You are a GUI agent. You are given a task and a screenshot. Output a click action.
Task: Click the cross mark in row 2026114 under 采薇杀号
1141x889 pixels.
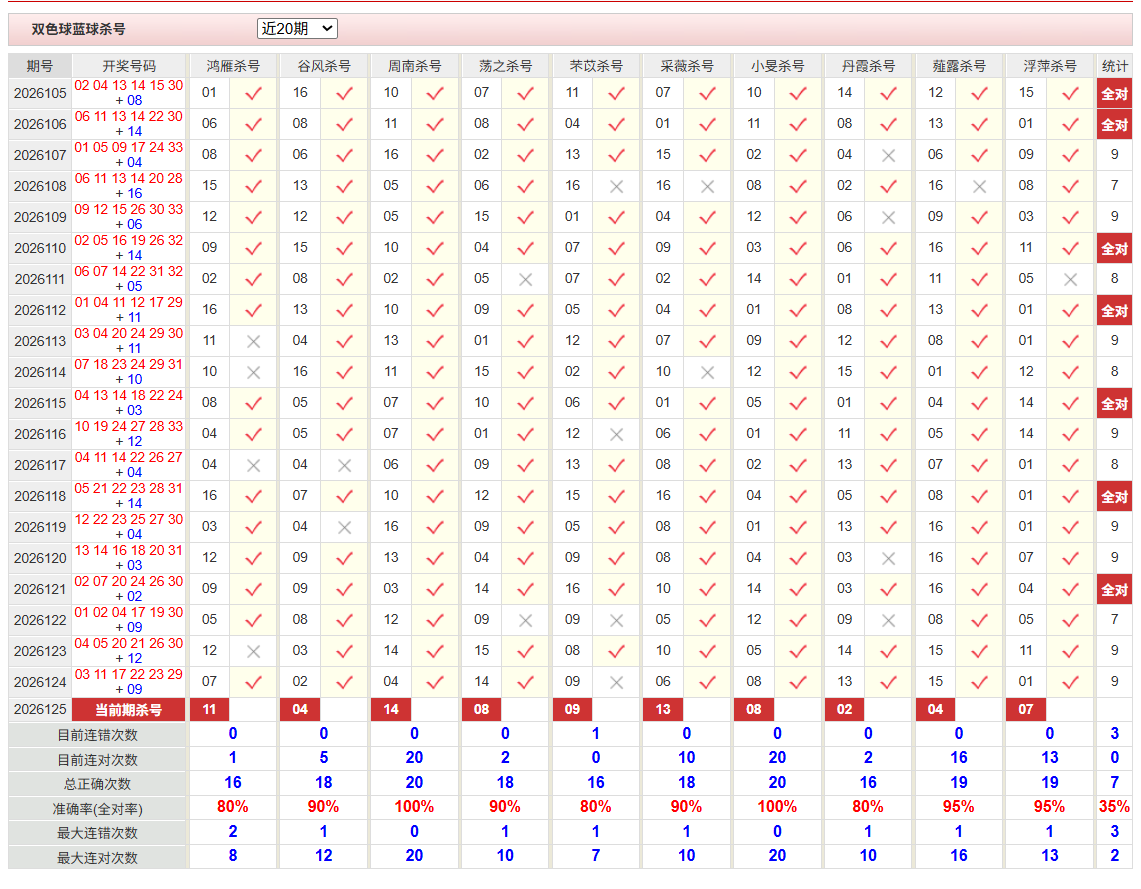707,373
